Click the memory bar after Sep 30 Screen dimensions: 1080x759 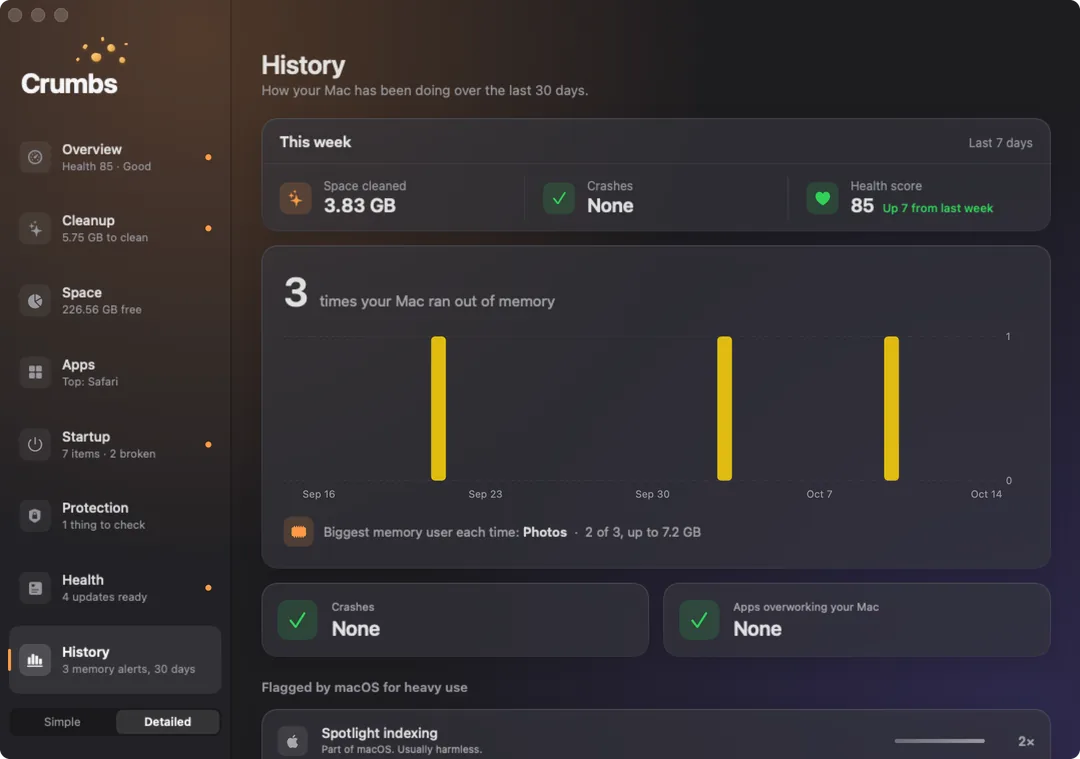724,408
